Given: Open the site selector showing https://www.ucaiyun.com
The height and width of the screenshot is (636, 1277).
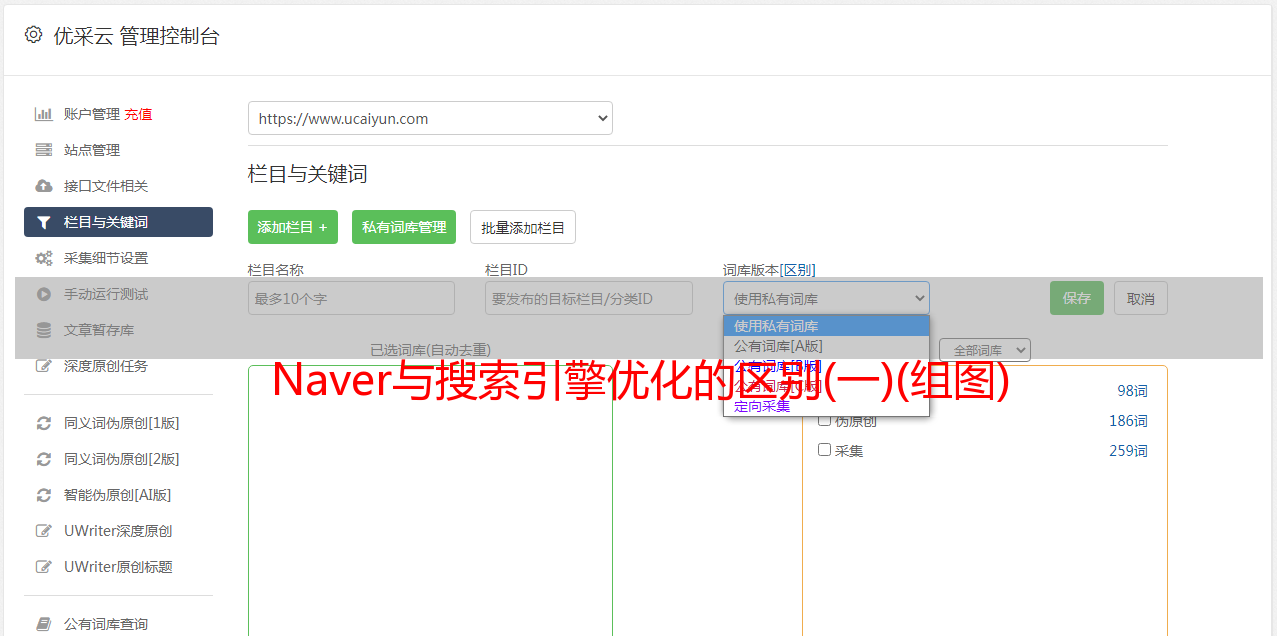Looking at the screenshot, I should 430,118.
